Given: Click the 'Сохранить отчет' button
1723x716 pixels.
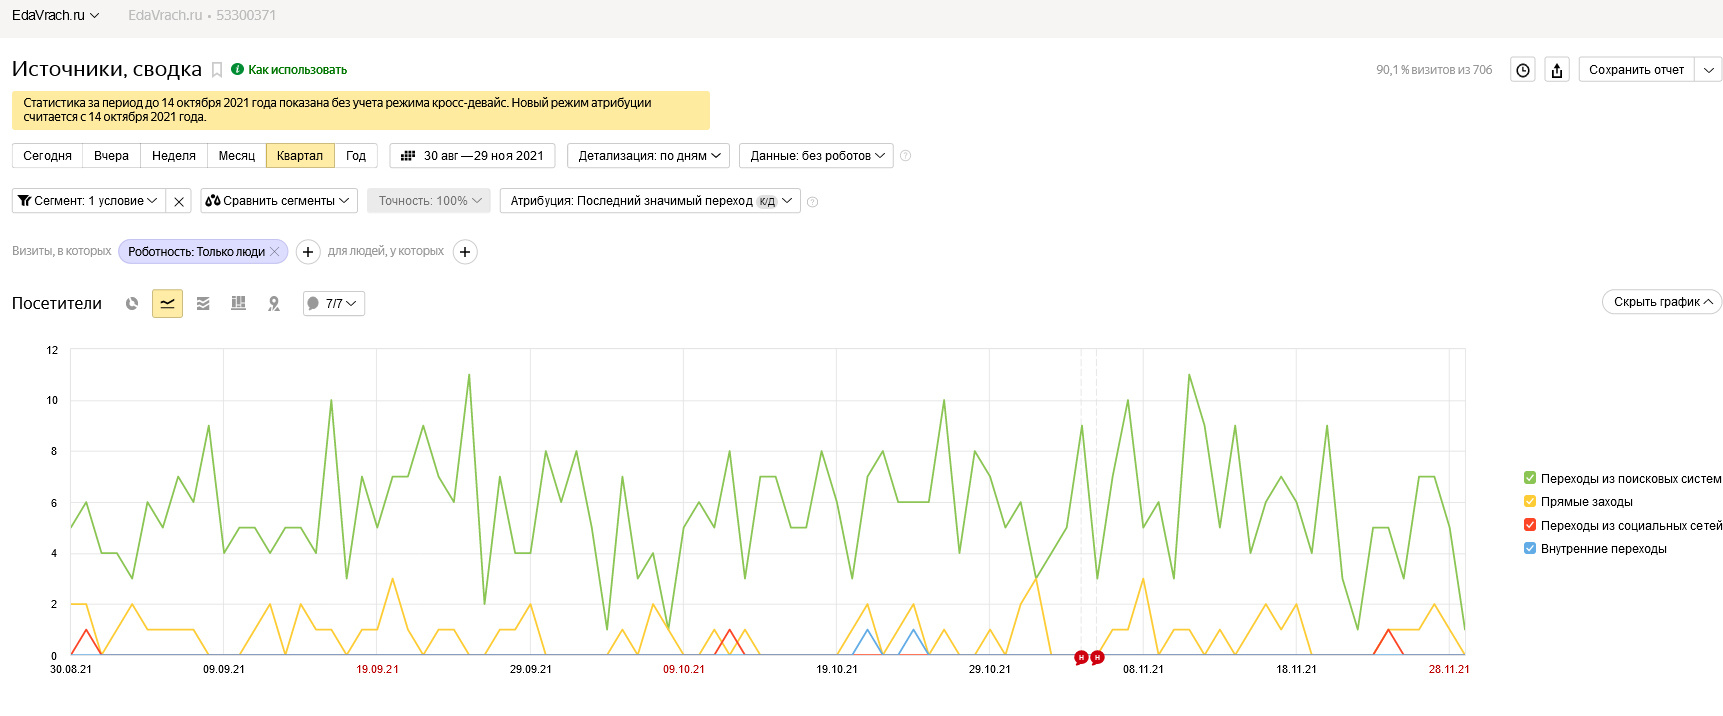Looking at the screenshot, I should 1636,70.
